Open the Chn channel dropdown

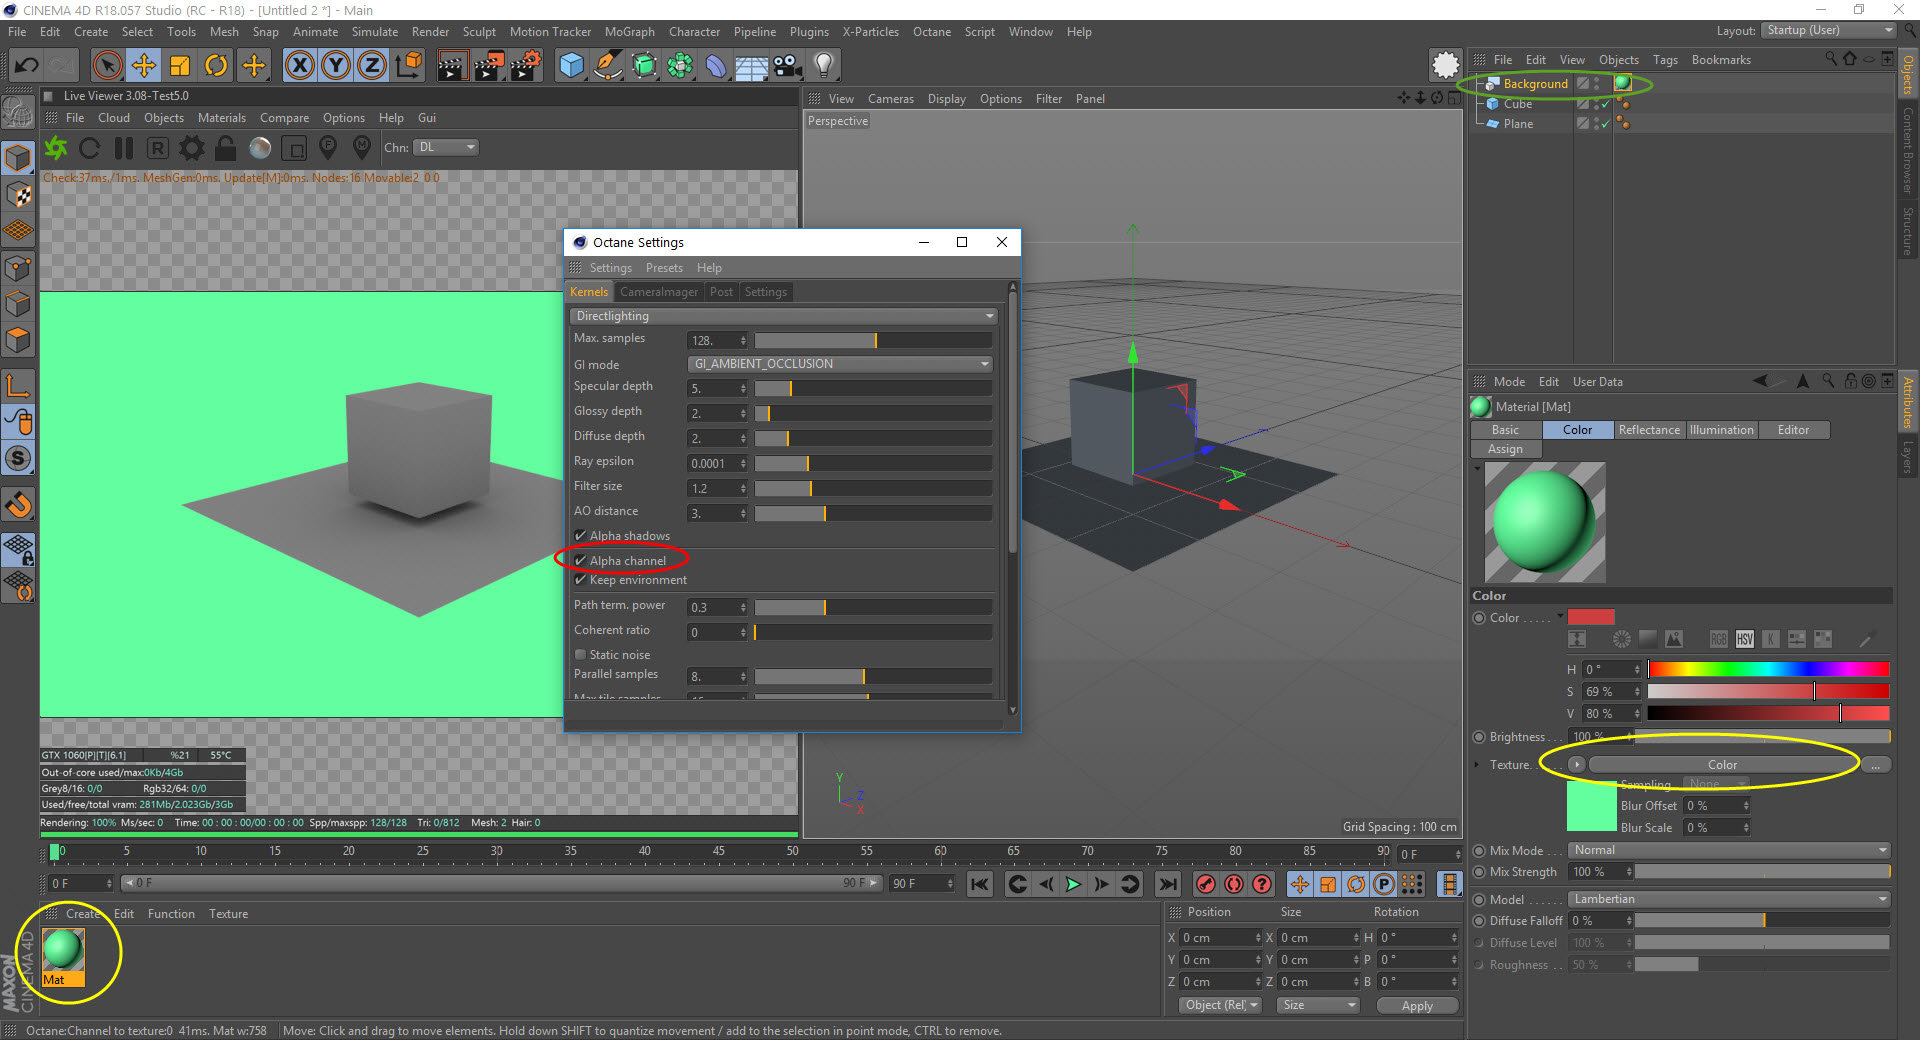point(446,147)
